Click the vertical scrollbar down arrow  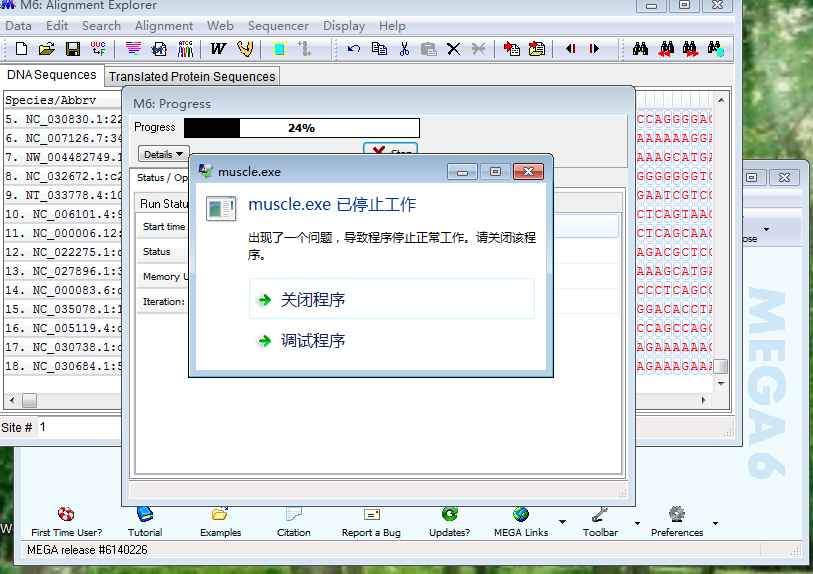(x=721, y=384)
